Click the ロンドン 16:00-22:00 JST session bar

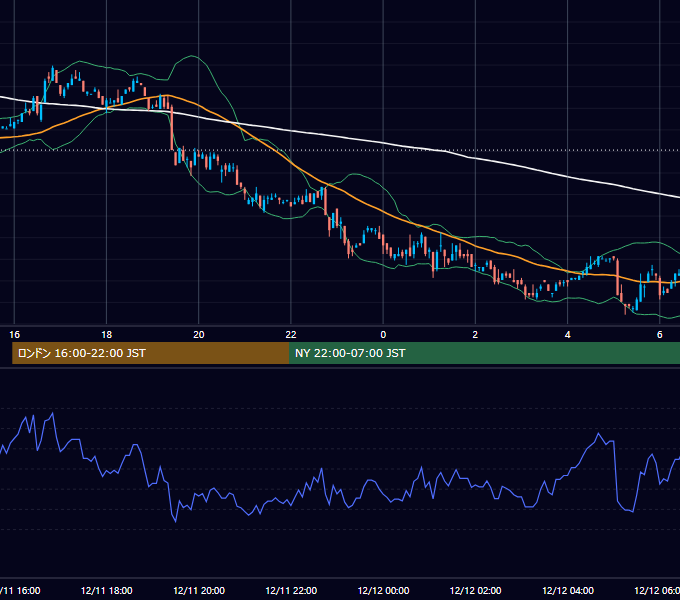pyautogui.click(x=150, y=353)
